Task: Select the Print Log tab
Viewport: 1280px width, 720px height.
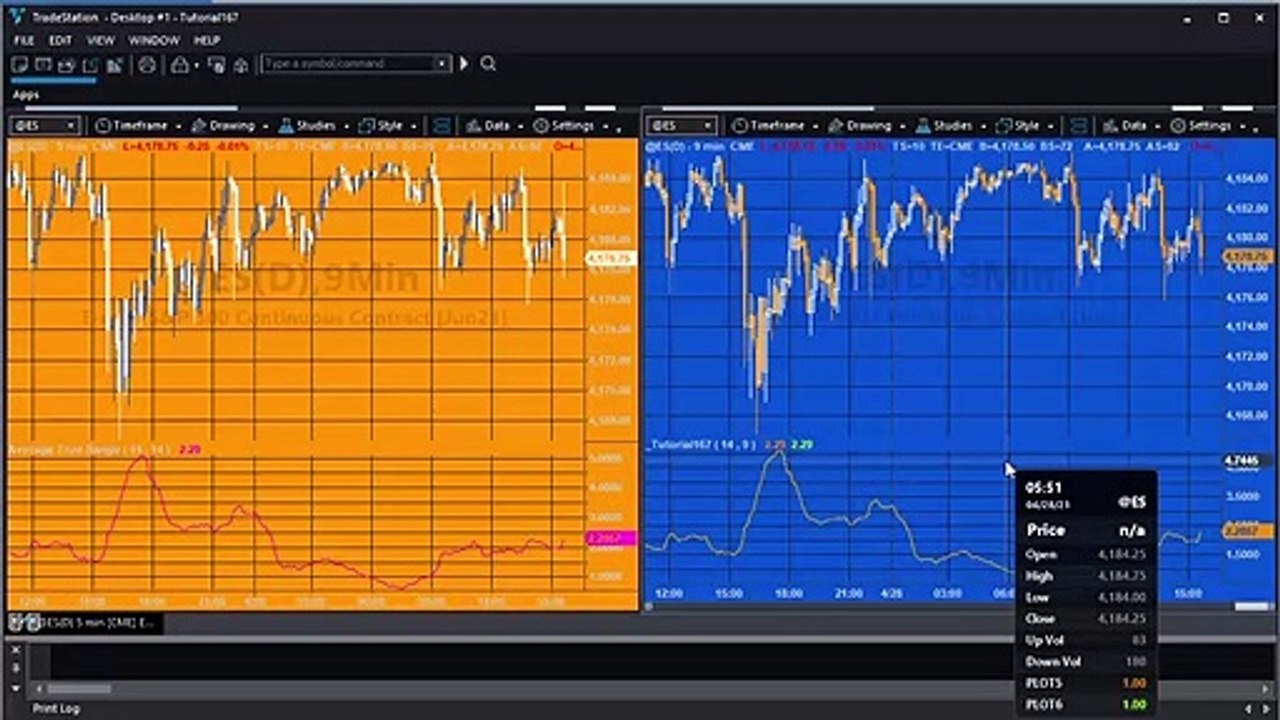Action: point(56,709)
